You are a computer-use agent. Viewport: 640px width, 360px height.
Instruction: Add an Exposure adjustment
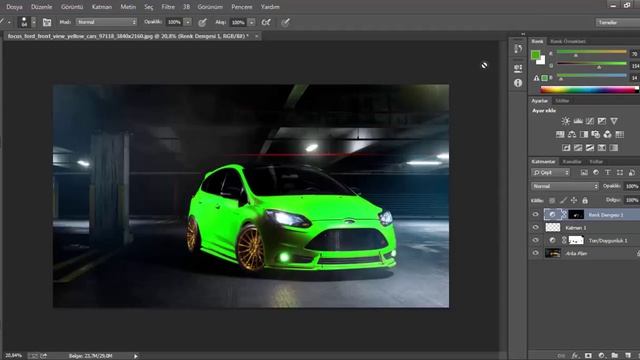602,121
